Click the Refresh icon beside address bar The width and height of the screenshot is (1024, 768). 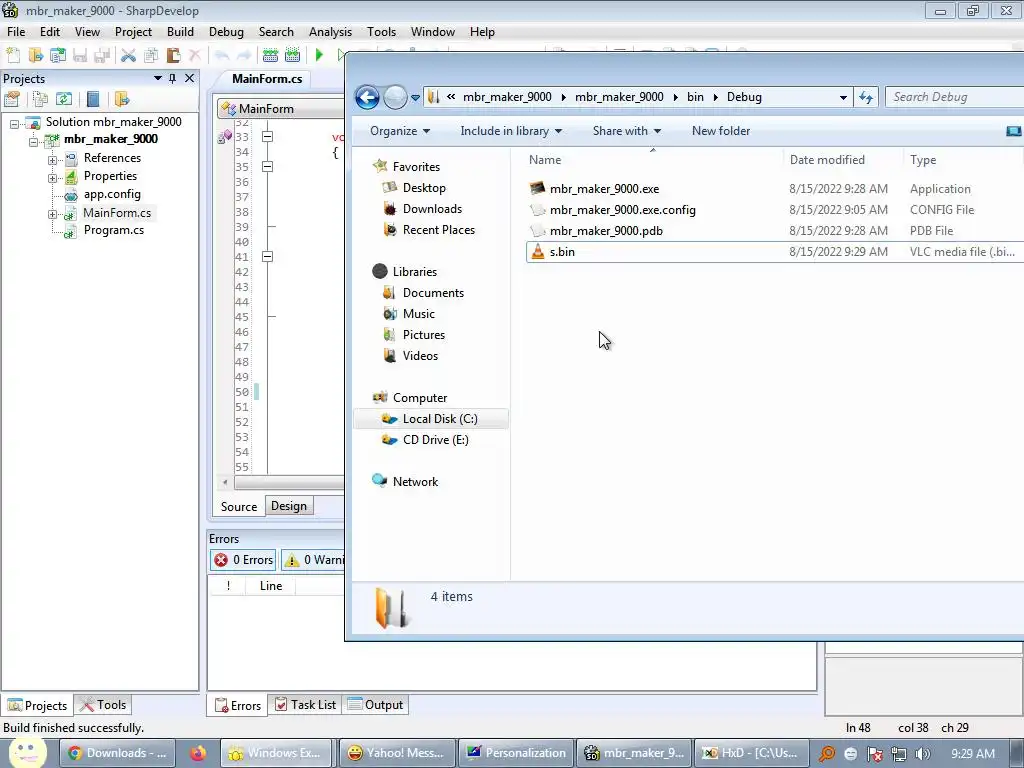pos(866,97)
